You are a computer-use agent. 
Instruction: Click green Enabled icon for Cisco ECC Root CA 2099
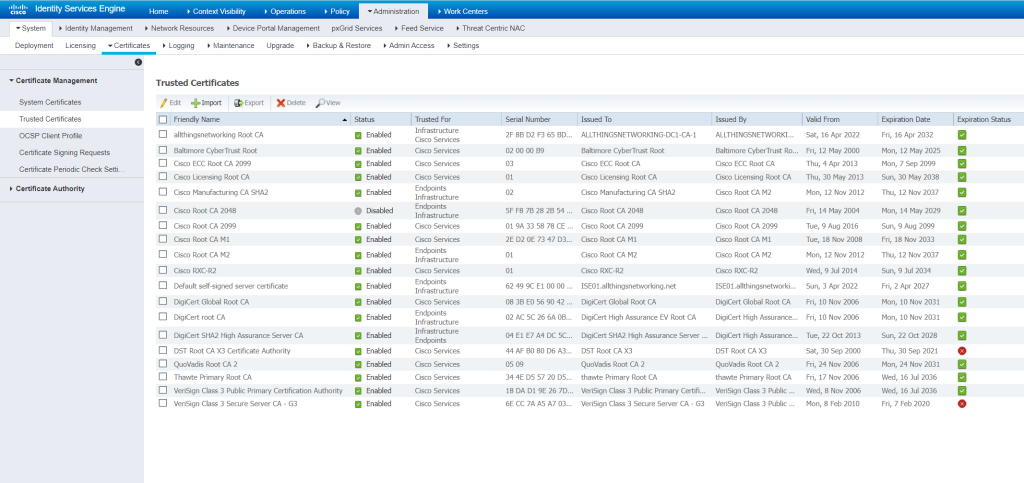point(358,164)
